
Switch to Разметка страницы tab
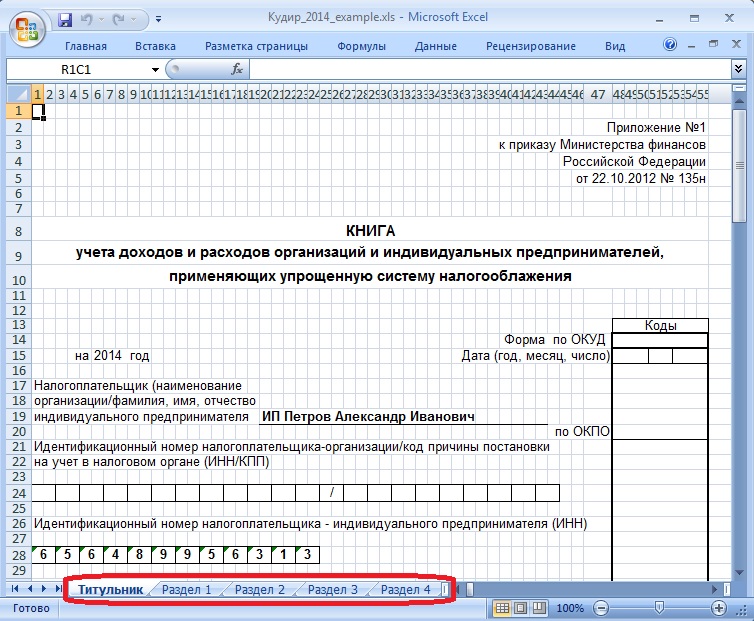coord(256,47)
